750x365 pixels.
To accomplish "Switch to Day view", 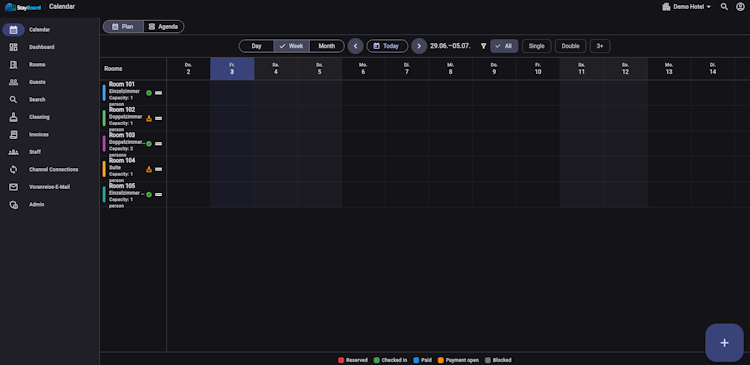I will 257,46.
